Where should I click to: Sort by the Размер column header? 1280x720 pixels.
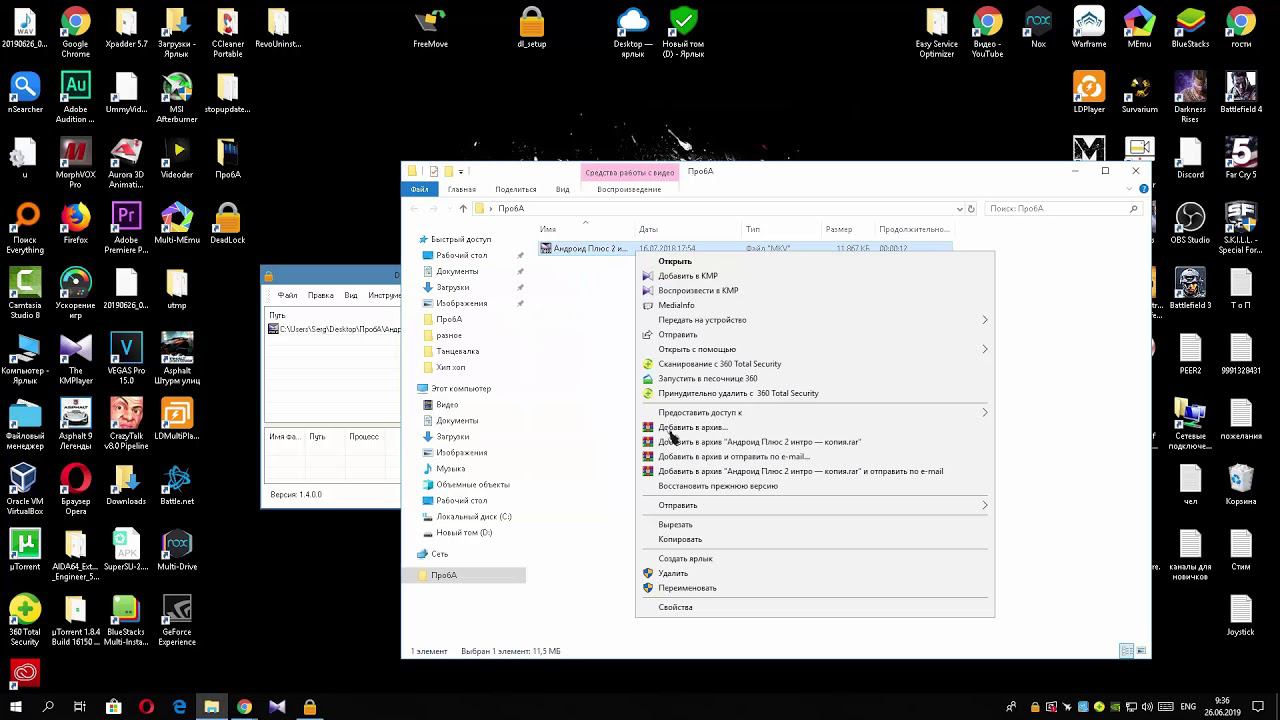click(x=838, y=229)
